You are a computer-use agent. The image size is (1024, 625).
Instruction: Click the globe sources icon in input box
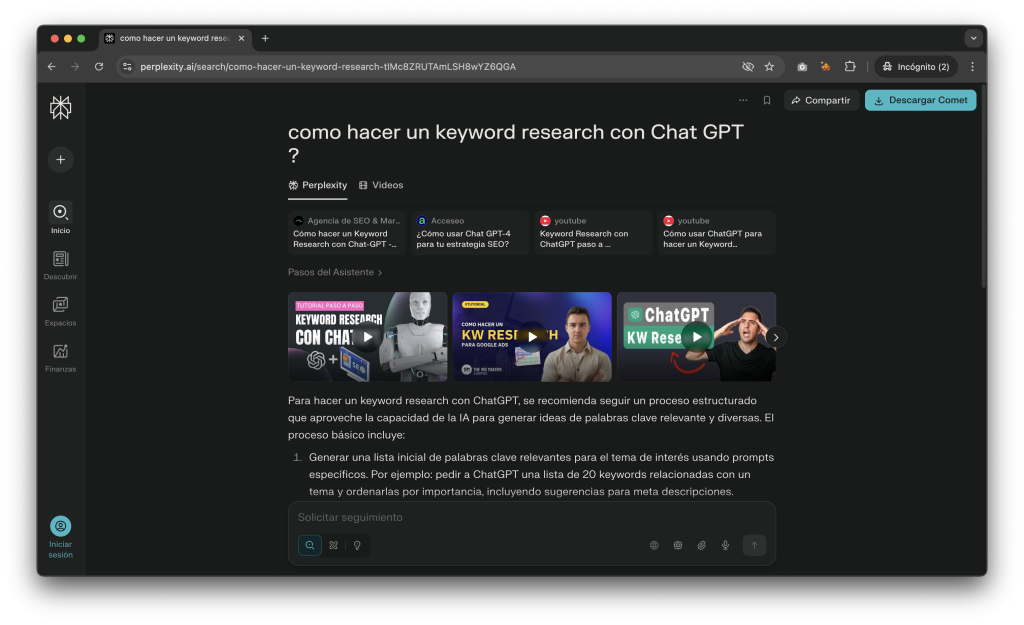(x=654, y=545)
